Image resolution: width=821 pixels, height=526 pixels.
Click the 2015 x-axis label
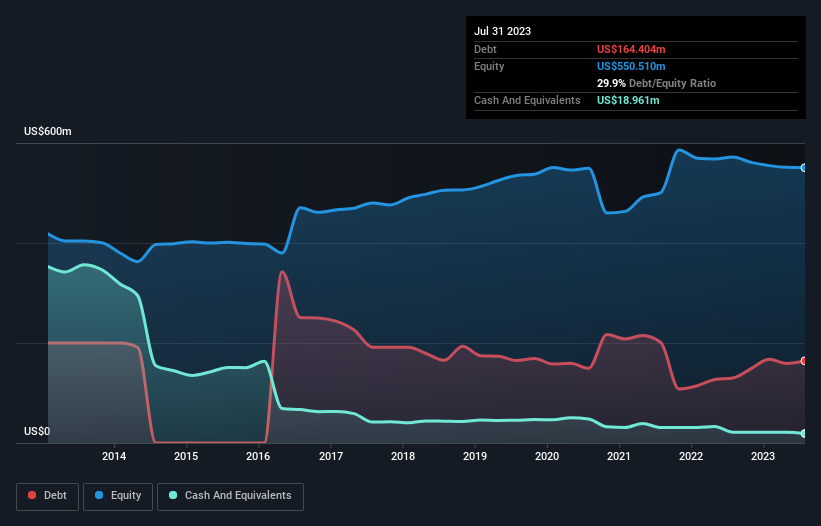point(186,456)
